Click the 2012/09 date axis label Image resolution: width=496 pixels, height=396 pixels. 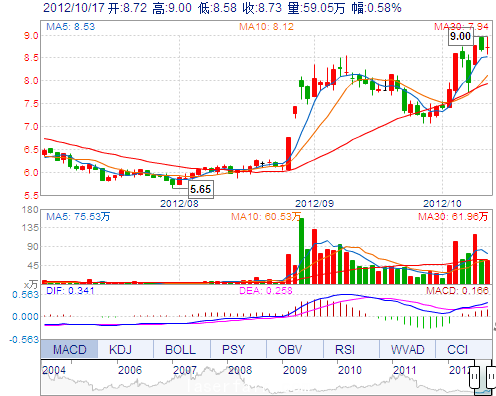(314, 203)
